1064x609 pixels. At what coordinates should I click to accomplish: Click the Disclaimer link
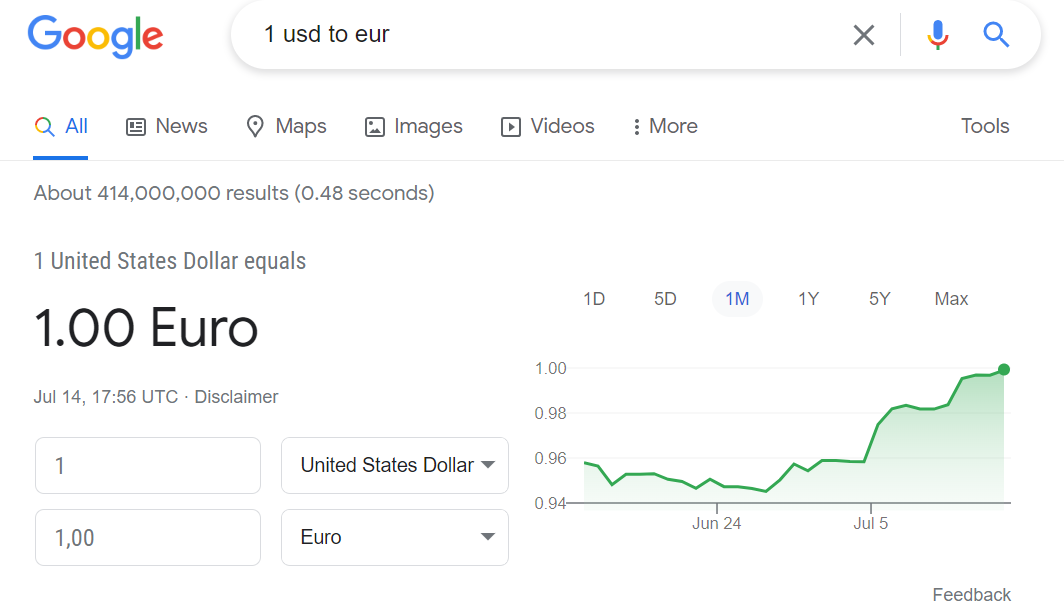click(236, 397)
